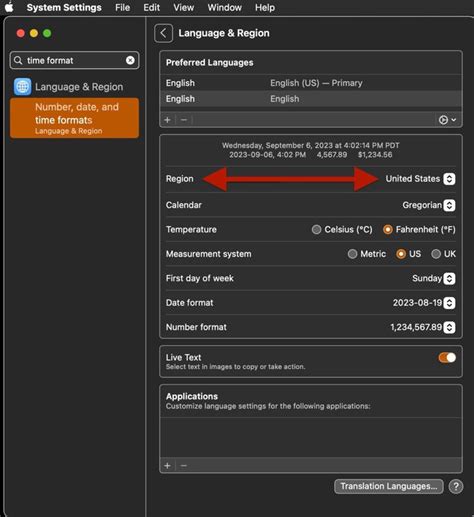This screenshot has height=517, width=474.
Task: Click the sample currency value $1,234.56
Action: 375,155
